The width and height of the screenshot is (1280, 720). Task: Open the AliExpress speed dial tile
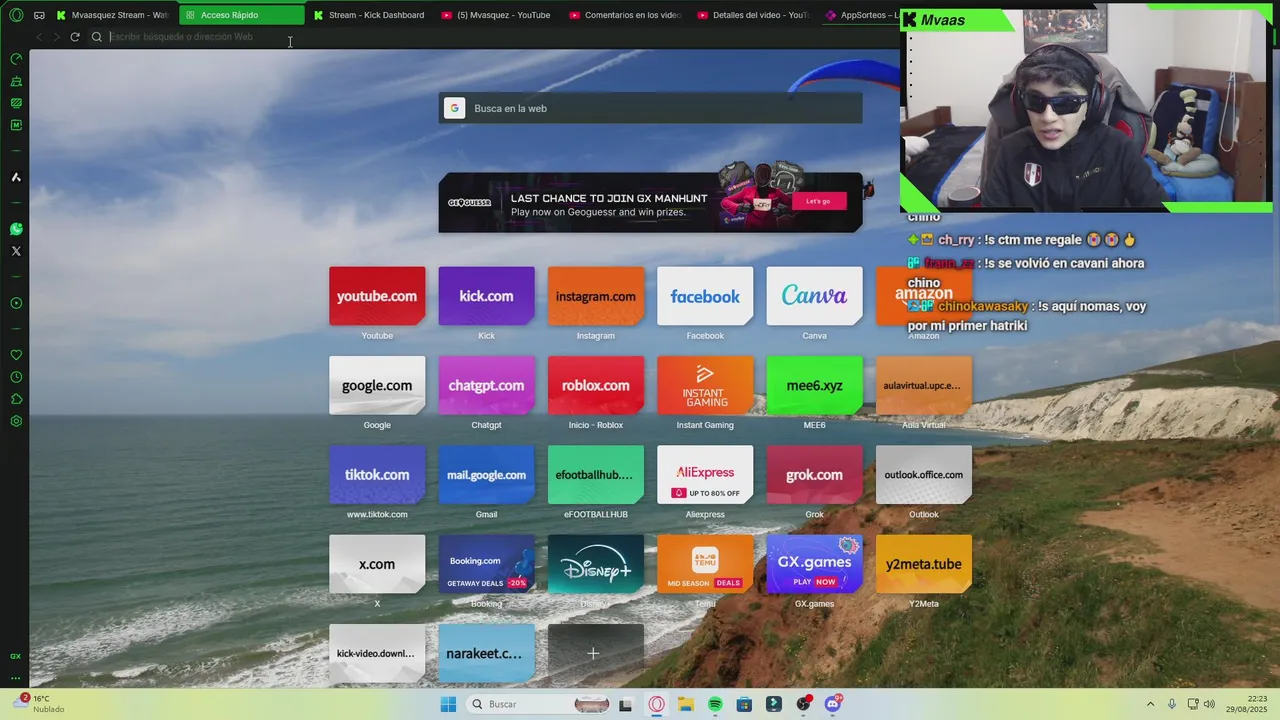[x=705, y=475]
